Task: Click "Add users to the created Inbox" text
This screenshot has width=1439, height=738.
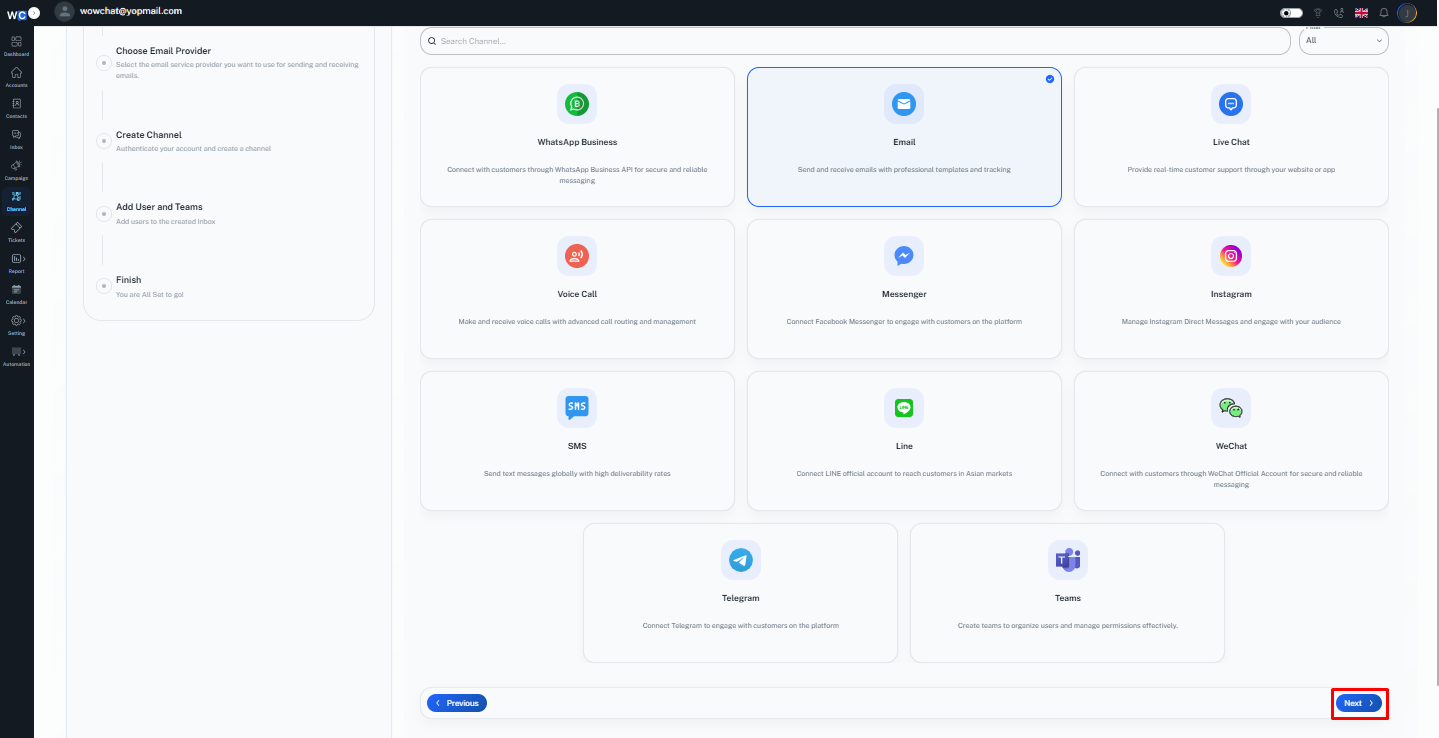Action: point(166,221)
